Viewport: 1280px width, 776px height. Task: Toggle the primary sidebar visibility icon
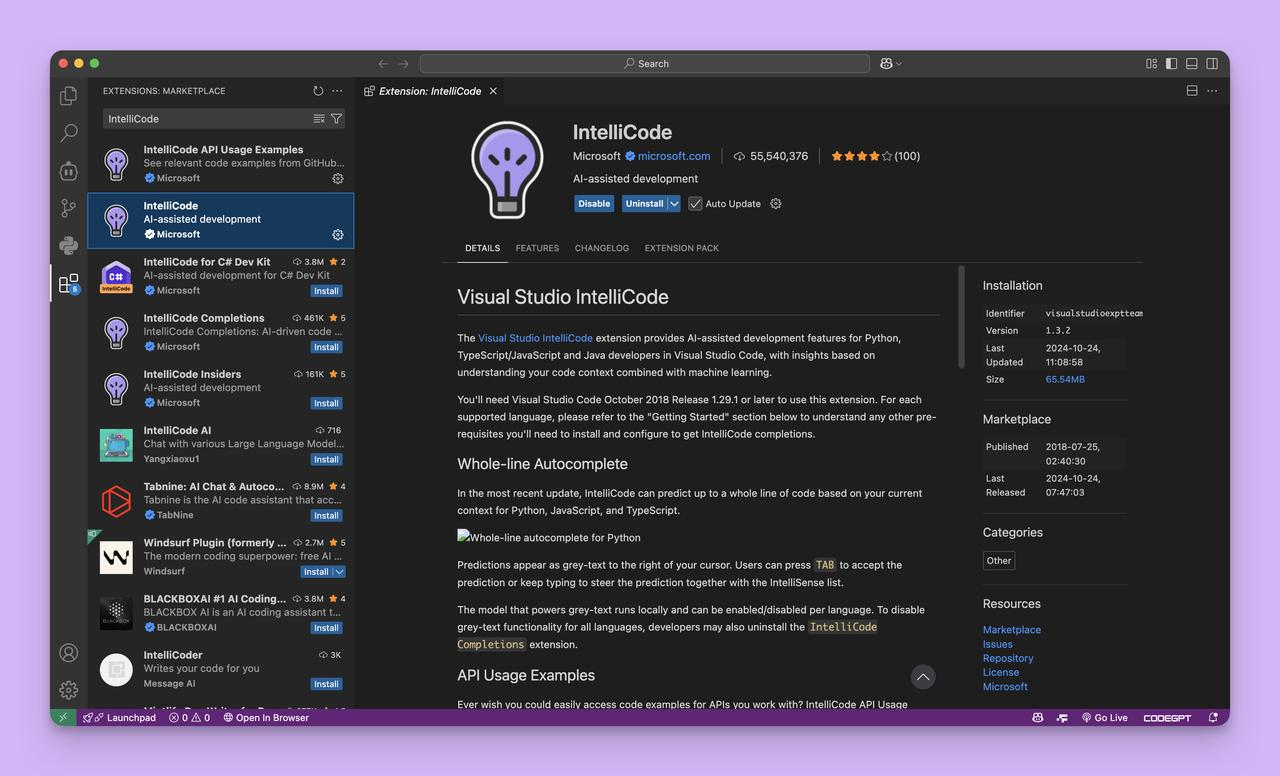tap(1171, 62)
